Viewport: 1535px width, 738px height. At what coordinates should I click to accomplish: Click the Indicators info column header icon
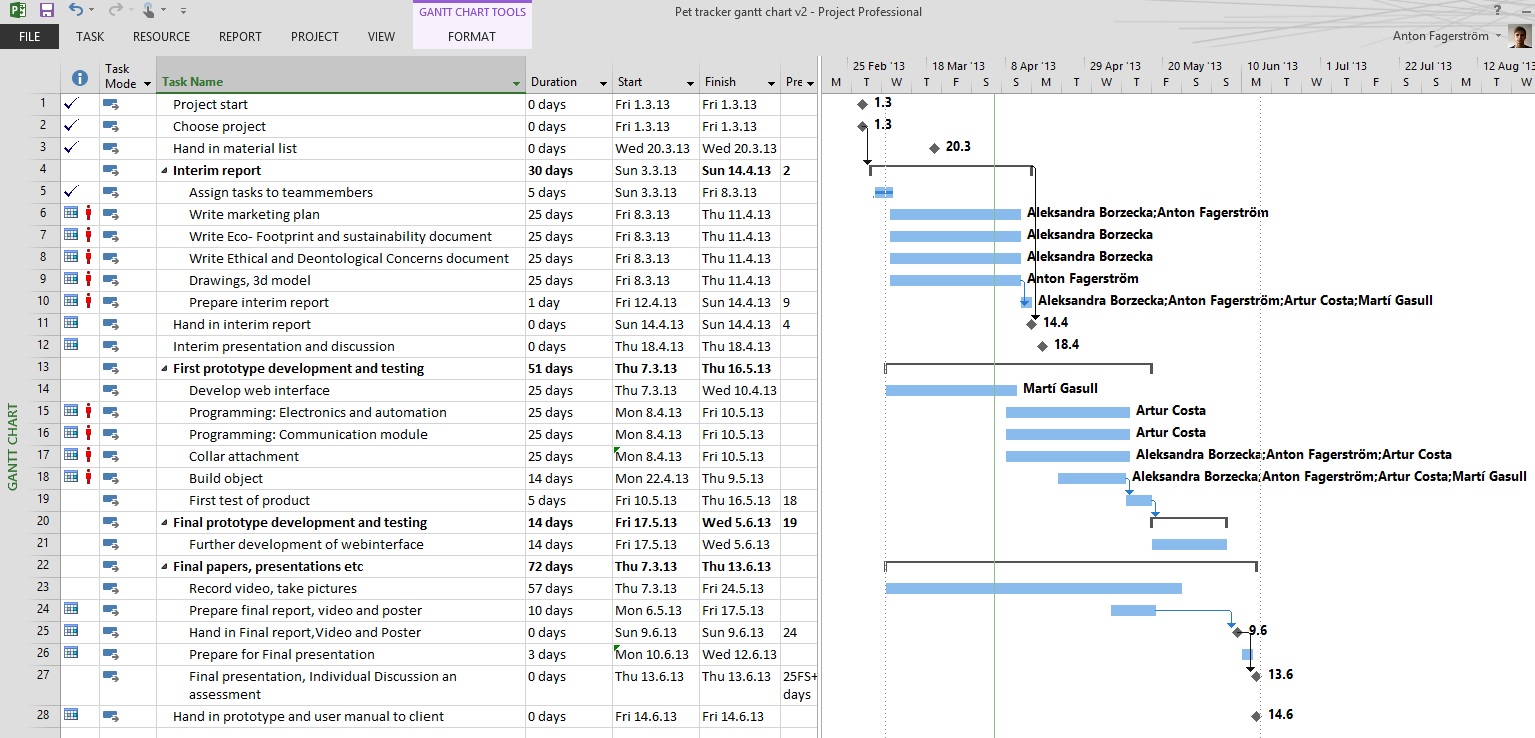click(80, 78)
